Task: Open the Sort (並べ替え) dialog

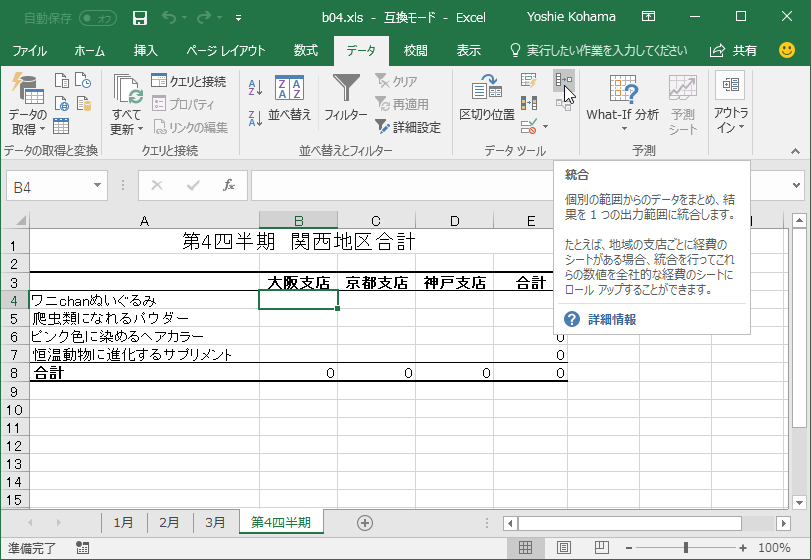Action: pyautogui.click(x=289, y=98)
